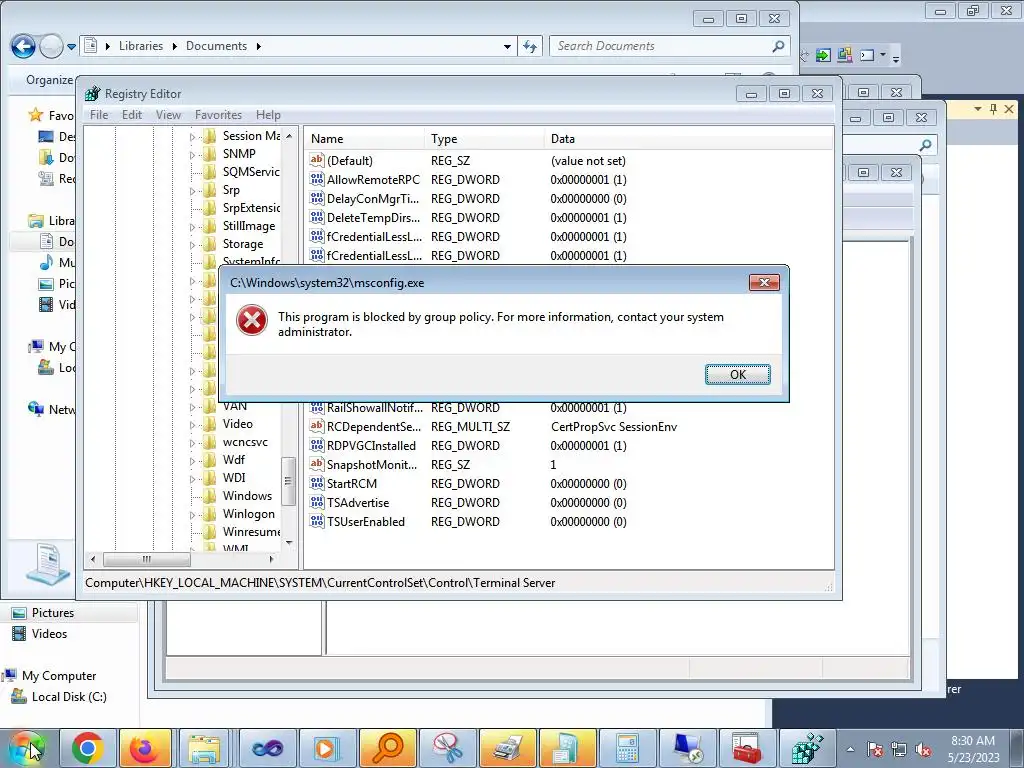The image size is (1024, 768).
Task: Open the View menu in Registry Editor
Action: (168, 115)
